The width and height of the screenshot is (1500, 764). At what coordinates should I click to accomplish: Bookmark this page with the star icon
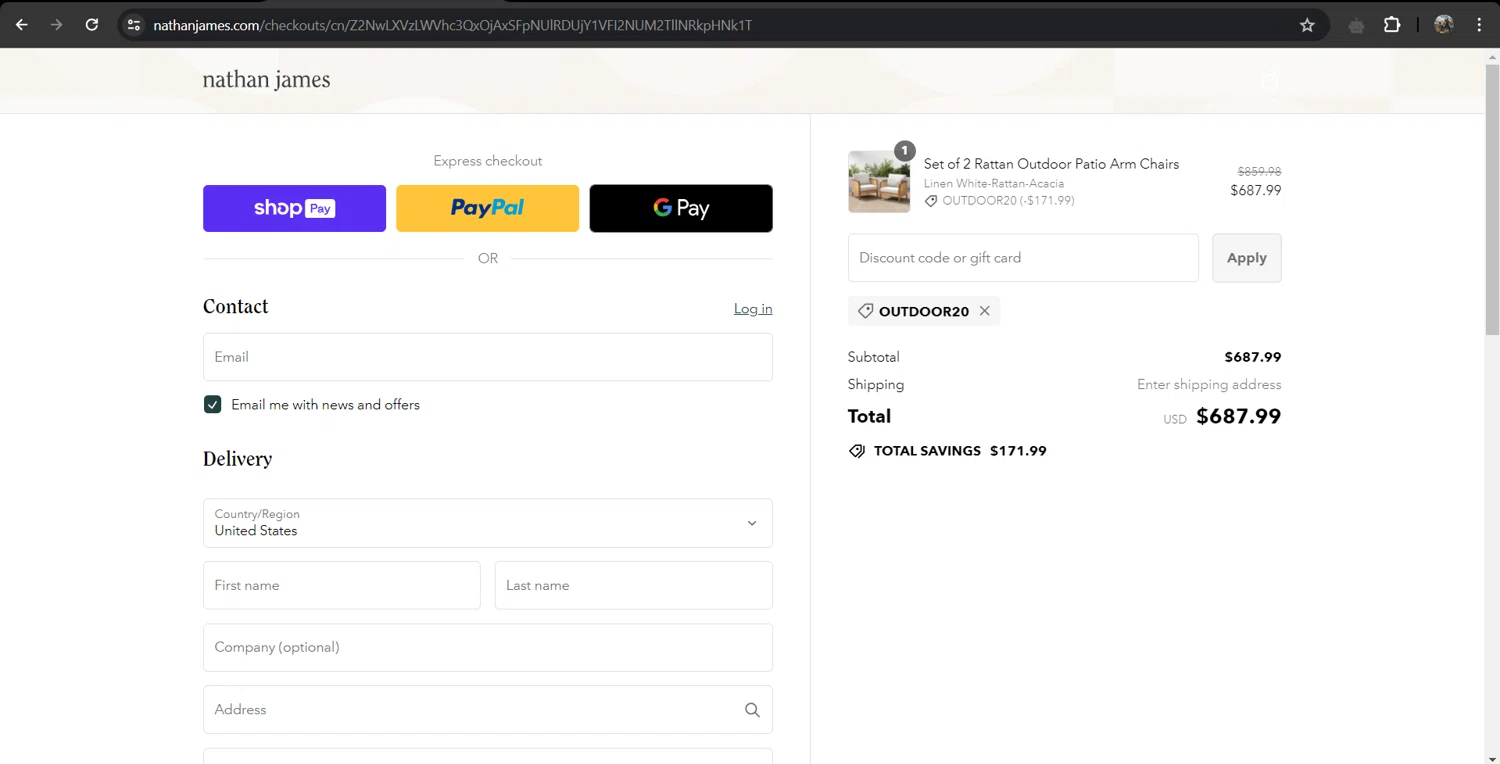click(x=1307, y=25)
